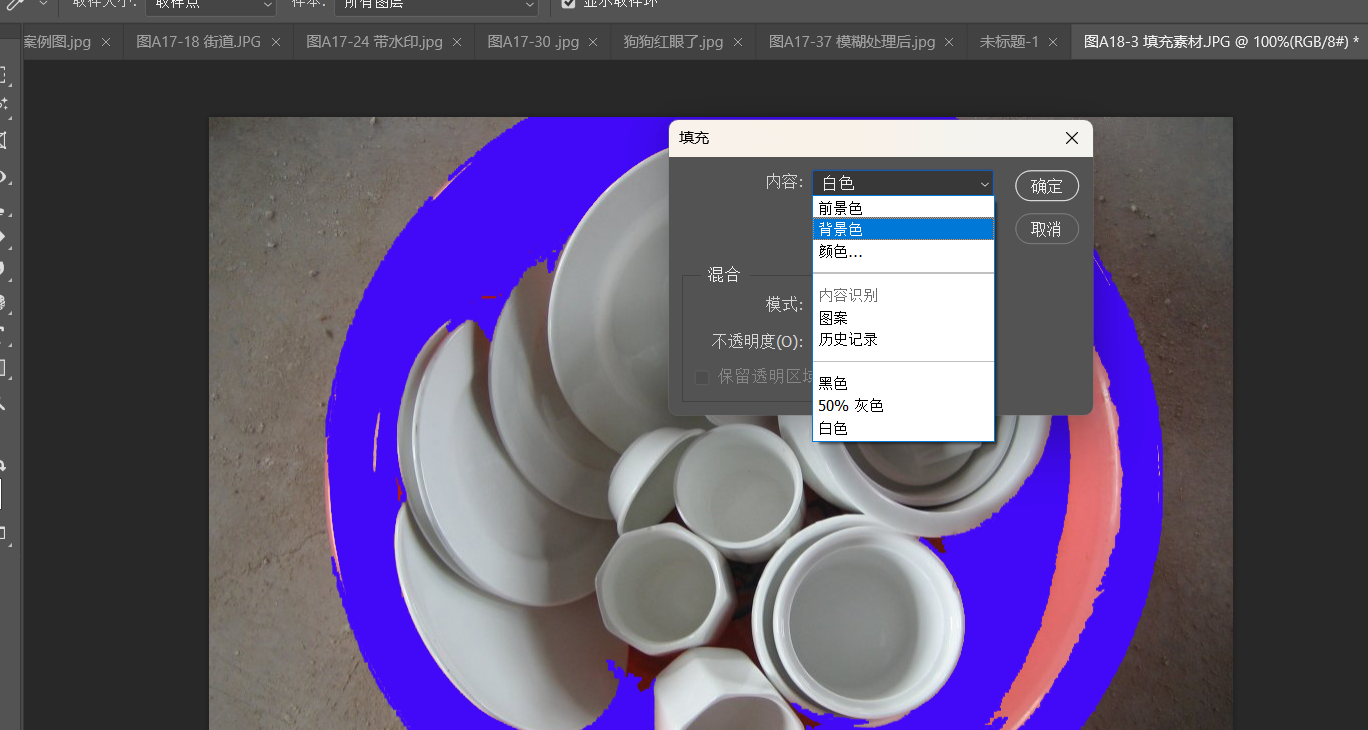This screenshot has width=1368, height=730.
Task: Click the eyedropper tool icon in options bar
Action: pos(16,4)
